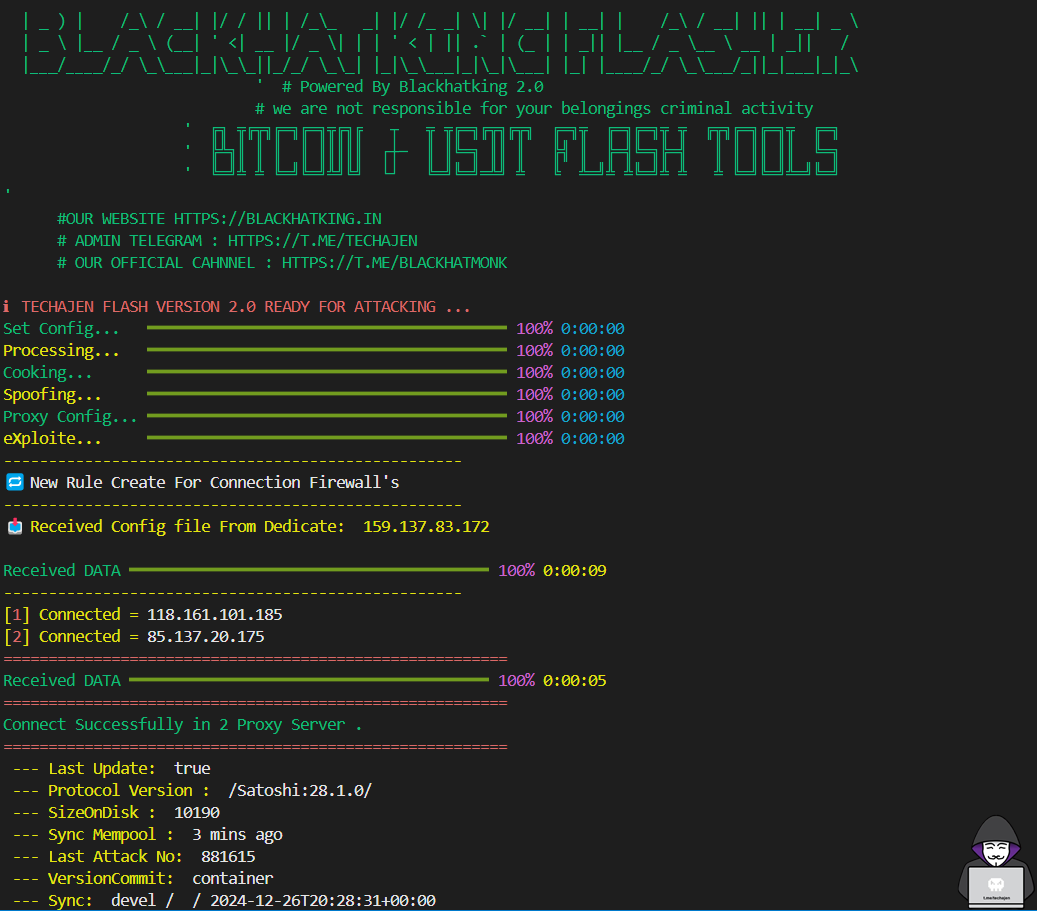Click the 'Last Update:' label
This screenshot has height=911, width=1037.
[102, 768]
